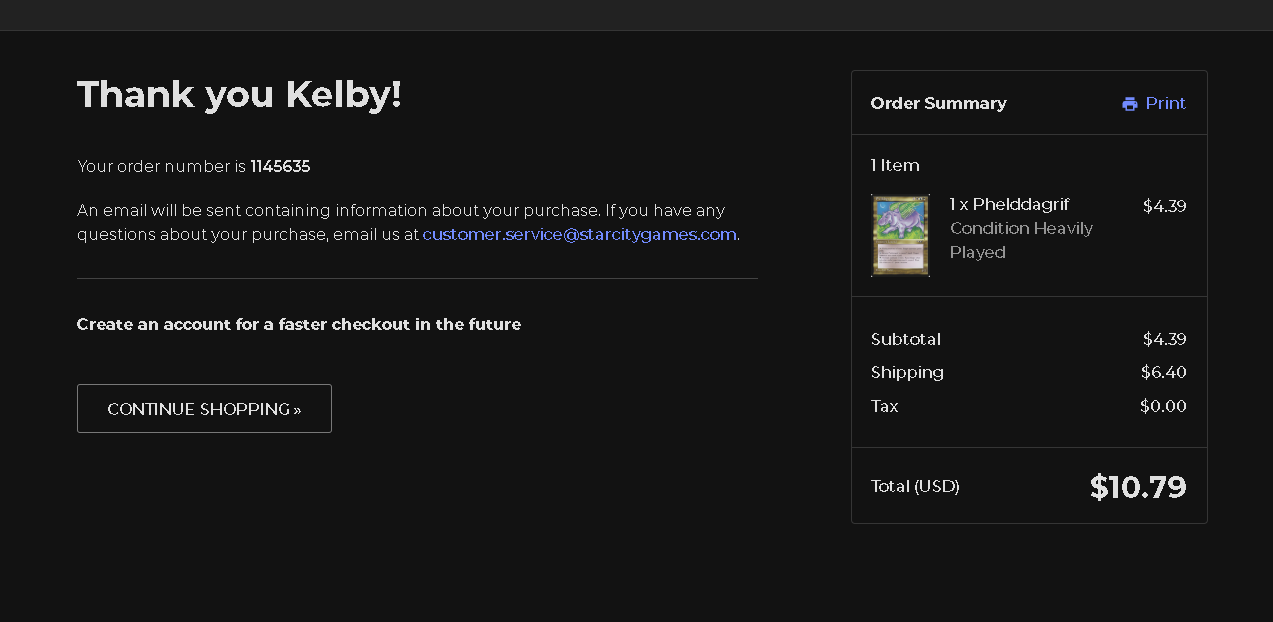Click the "Condition Heavily Played" text

click(1020, 240)
